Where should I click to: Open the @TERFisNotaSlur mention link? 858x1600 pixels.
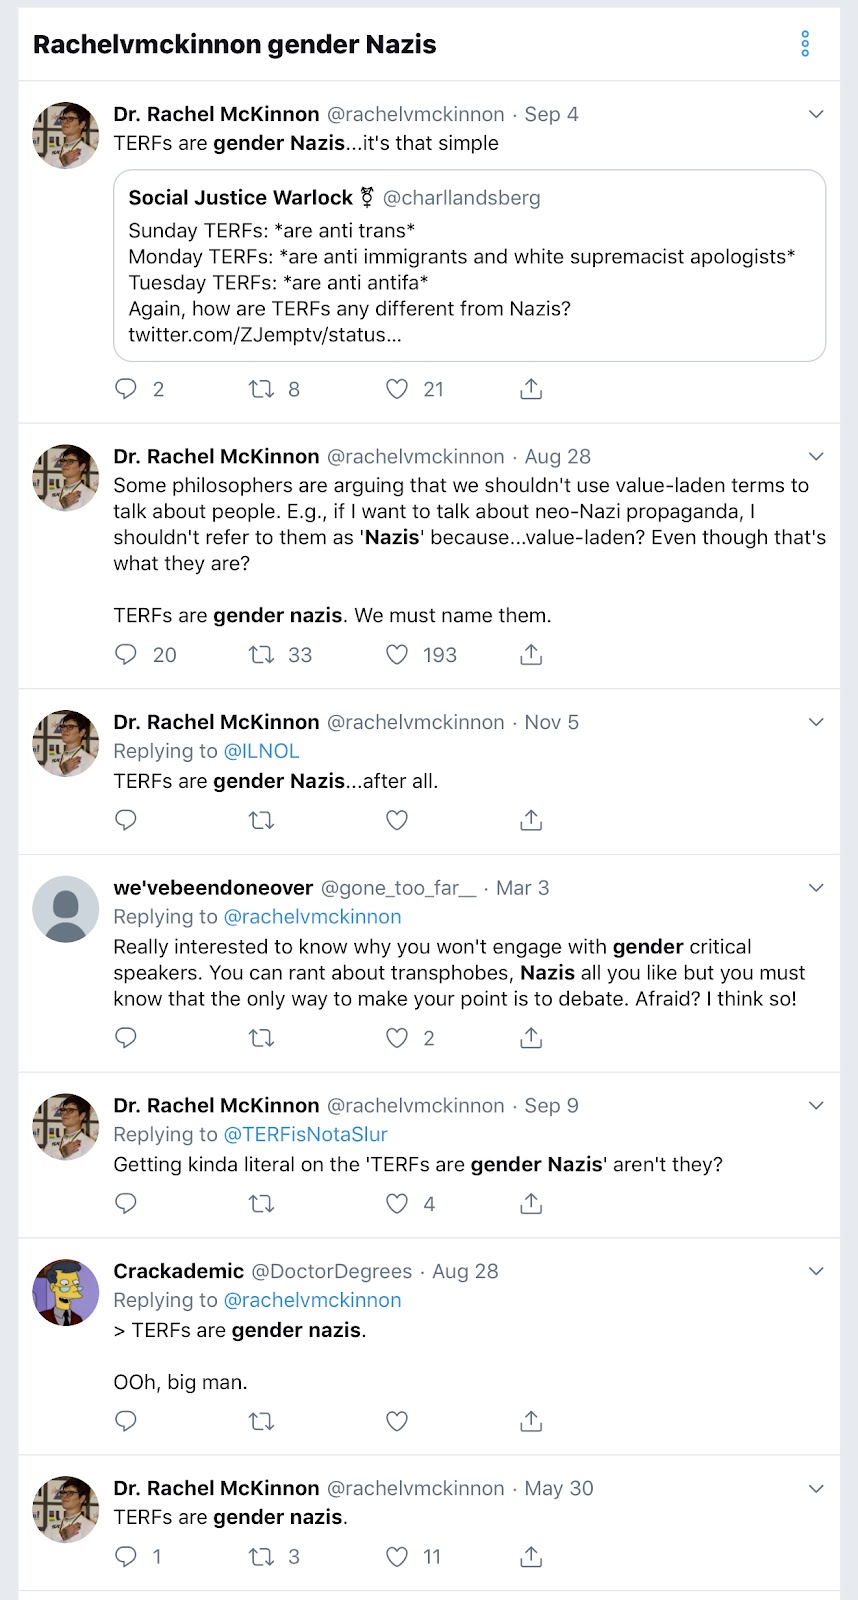(x=305, y=1134)
